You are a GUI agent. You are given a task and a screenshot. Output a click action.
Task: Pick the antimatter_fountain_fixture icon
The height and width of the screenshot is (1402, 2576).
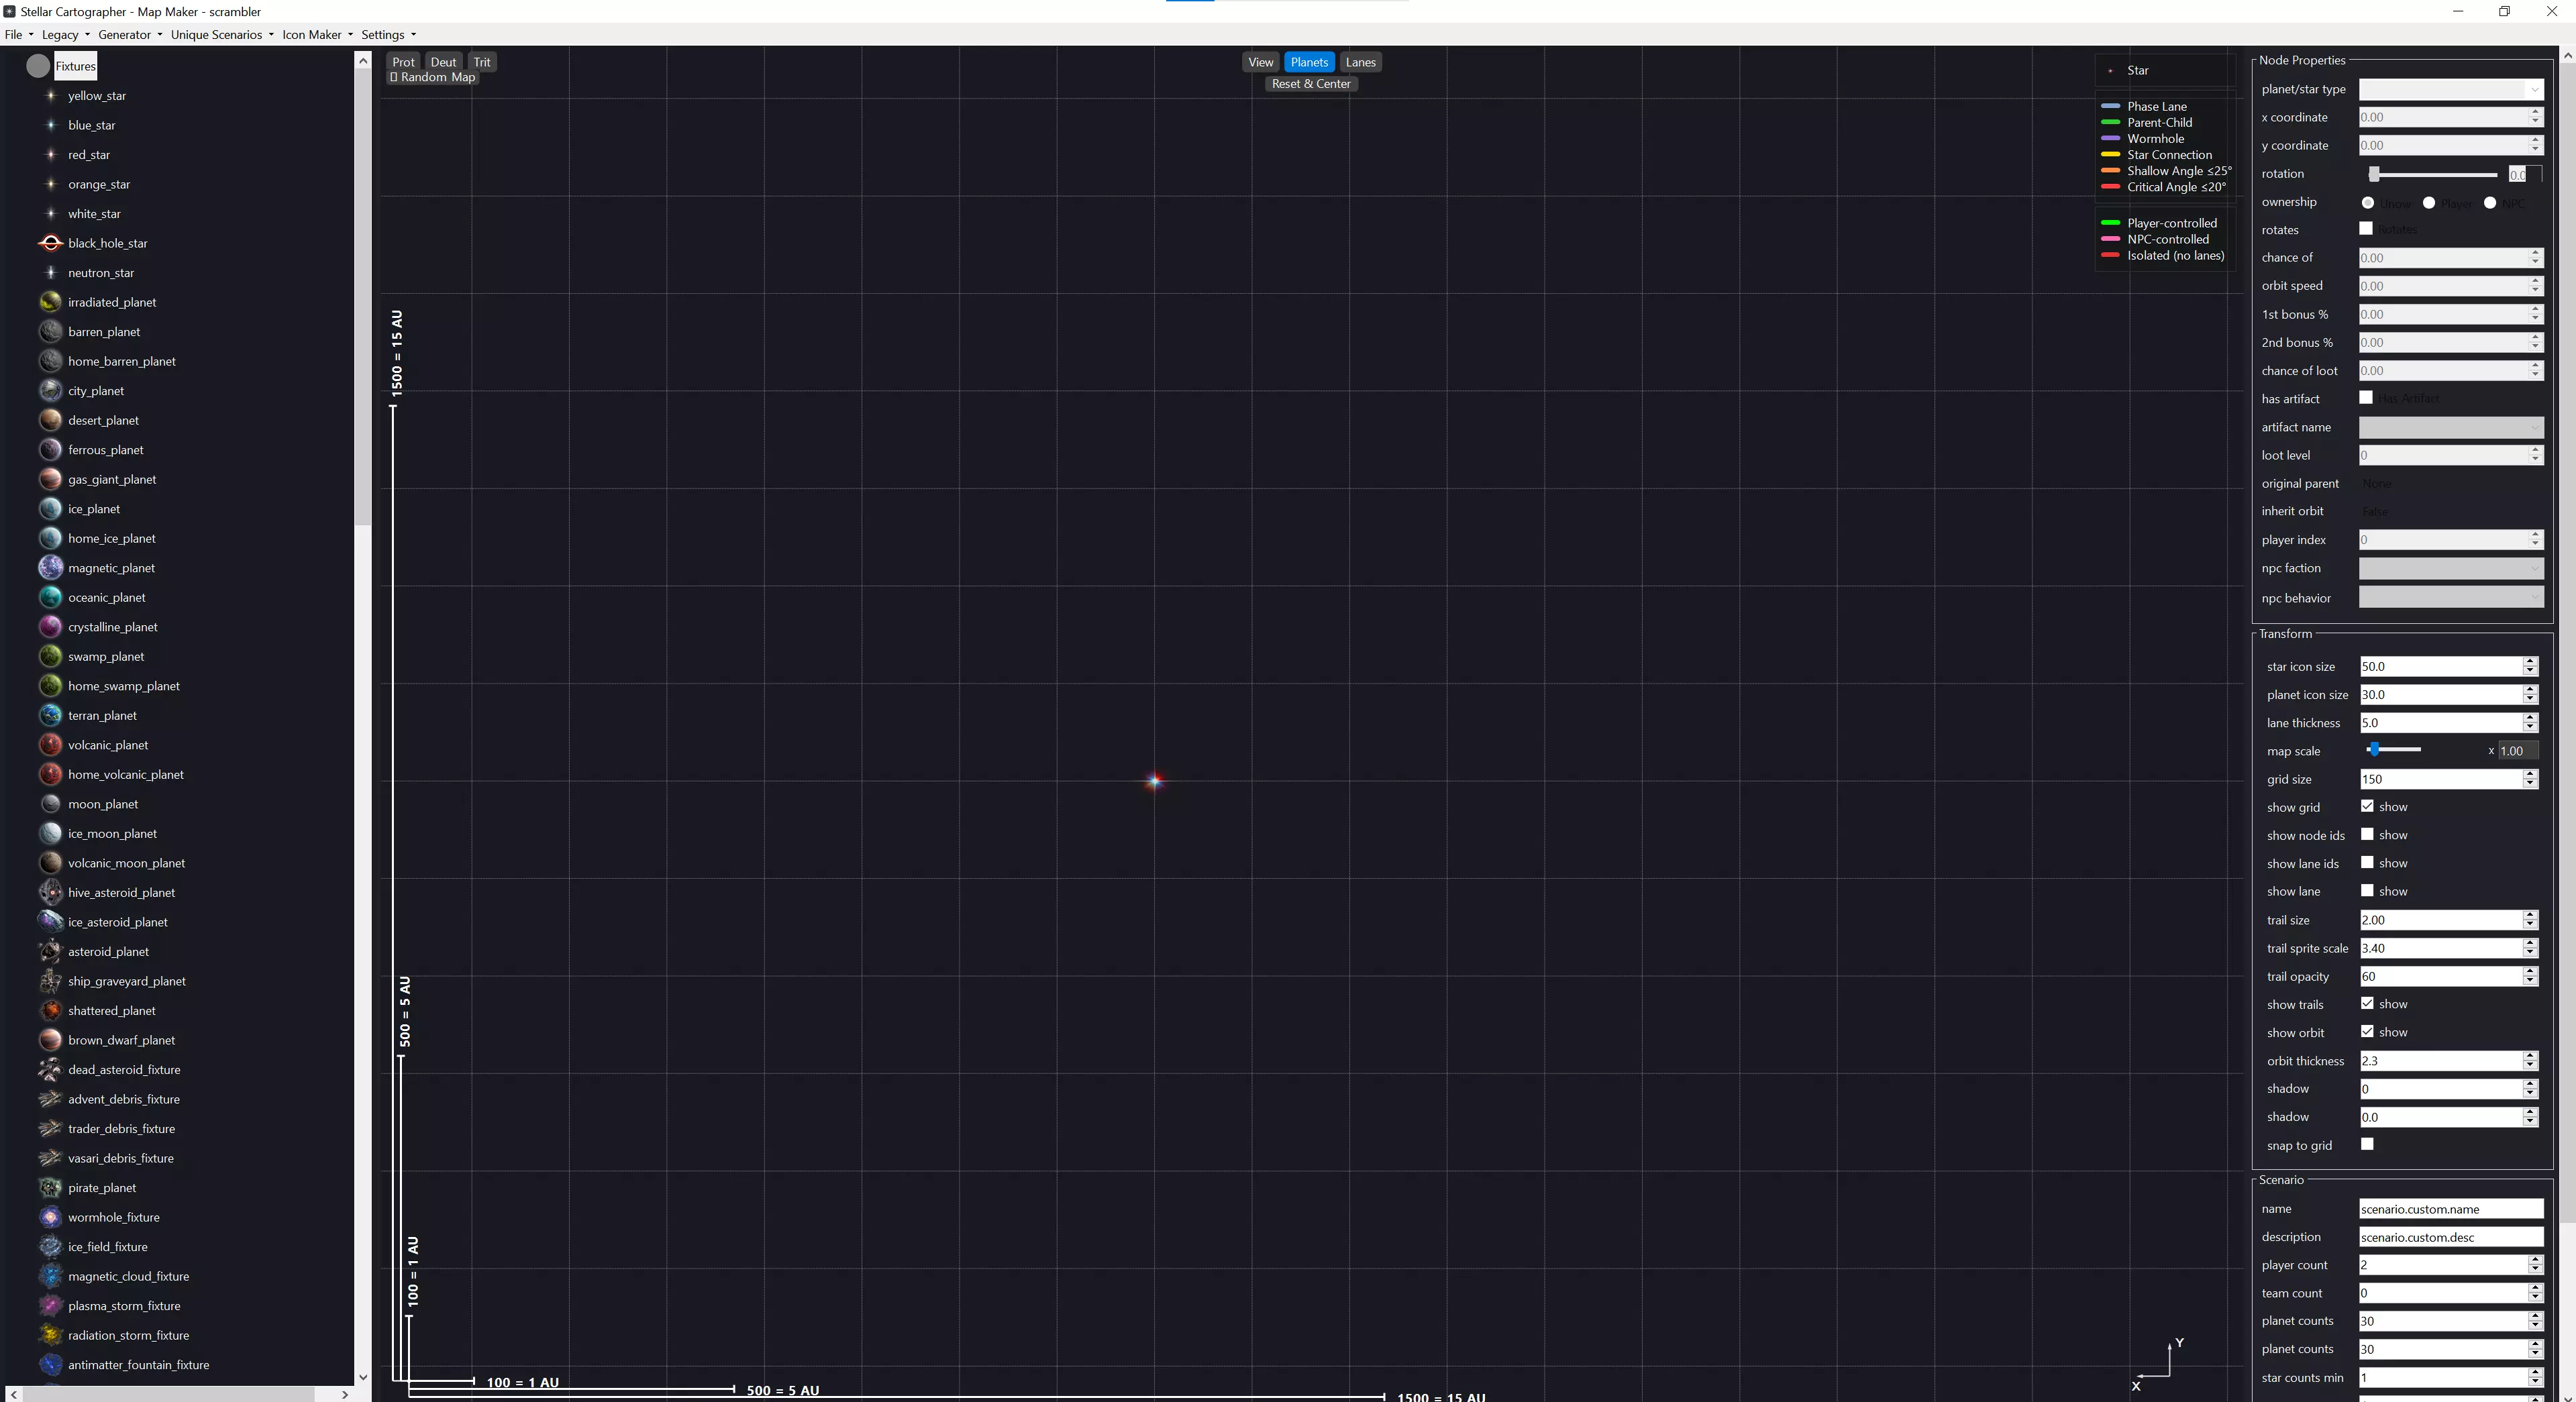click(x=50, y=1365)
